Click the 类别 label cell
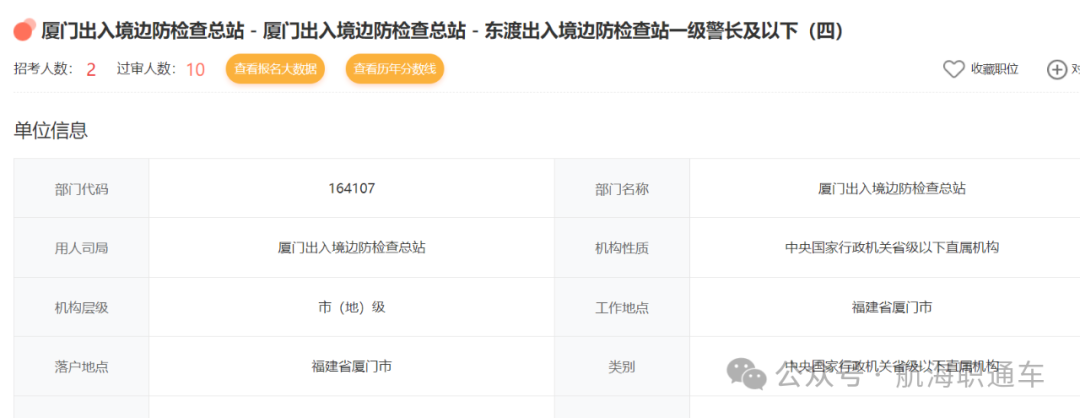This screenshot has width=1080, height=418. 622,366
